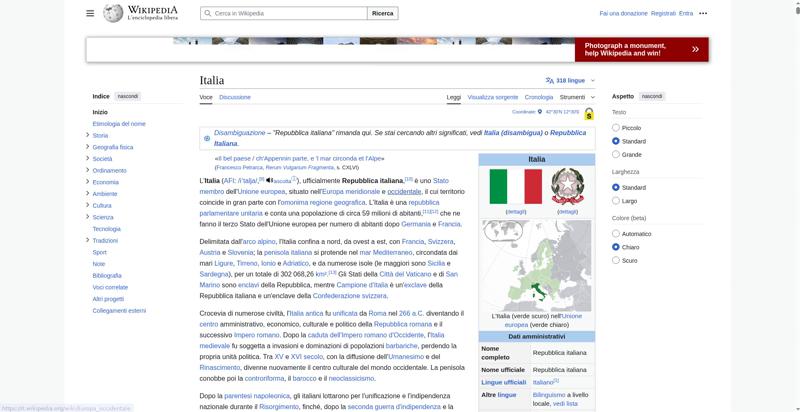Viewport: 800px width, 412px height.
Task: Expand the Storia section
Action: (x=88, y=135)
